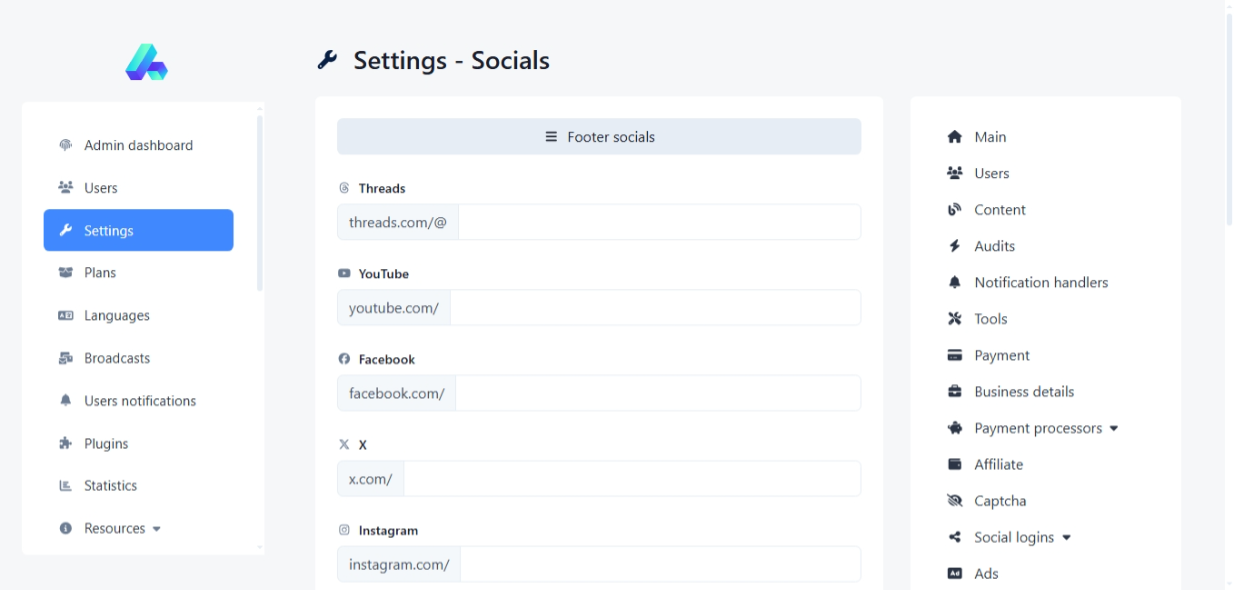Click the Admin dashboard fingerprint icon
Image resolution: width=1234 pixels, height=590 pixels.
(x=66, y=145)
